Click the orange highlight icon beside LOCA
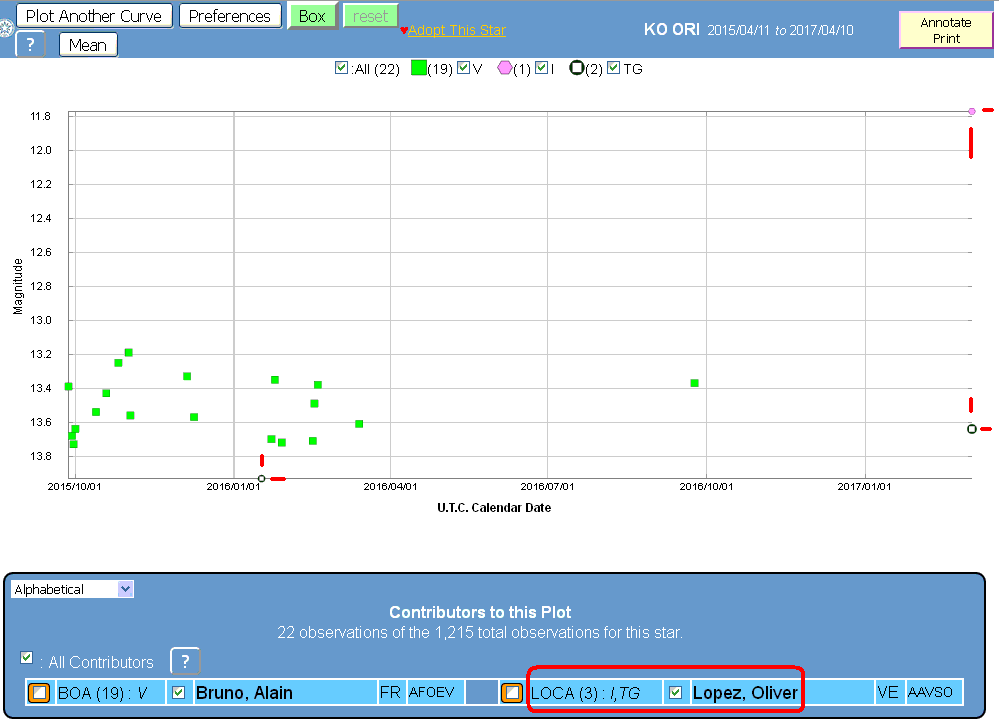This screenshot has height=723, width=999. pos(512,692)
